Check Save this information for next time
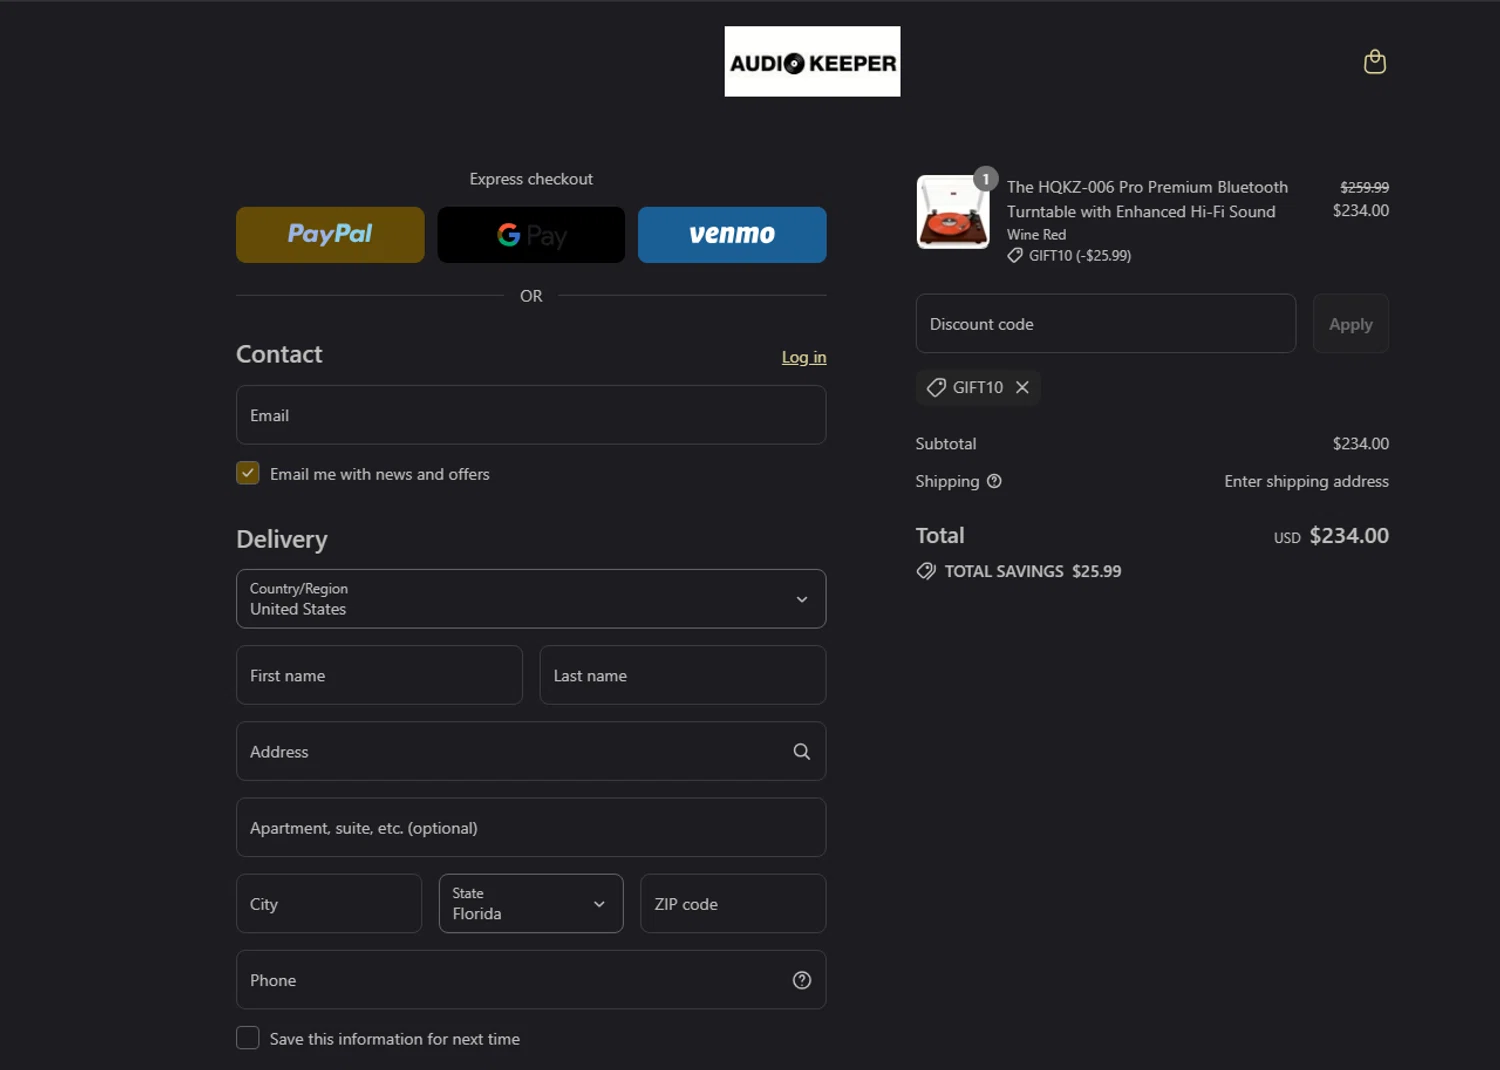Viewport: 1500px width, 1070px height. pyautogui.click(x=248, y=1038)
